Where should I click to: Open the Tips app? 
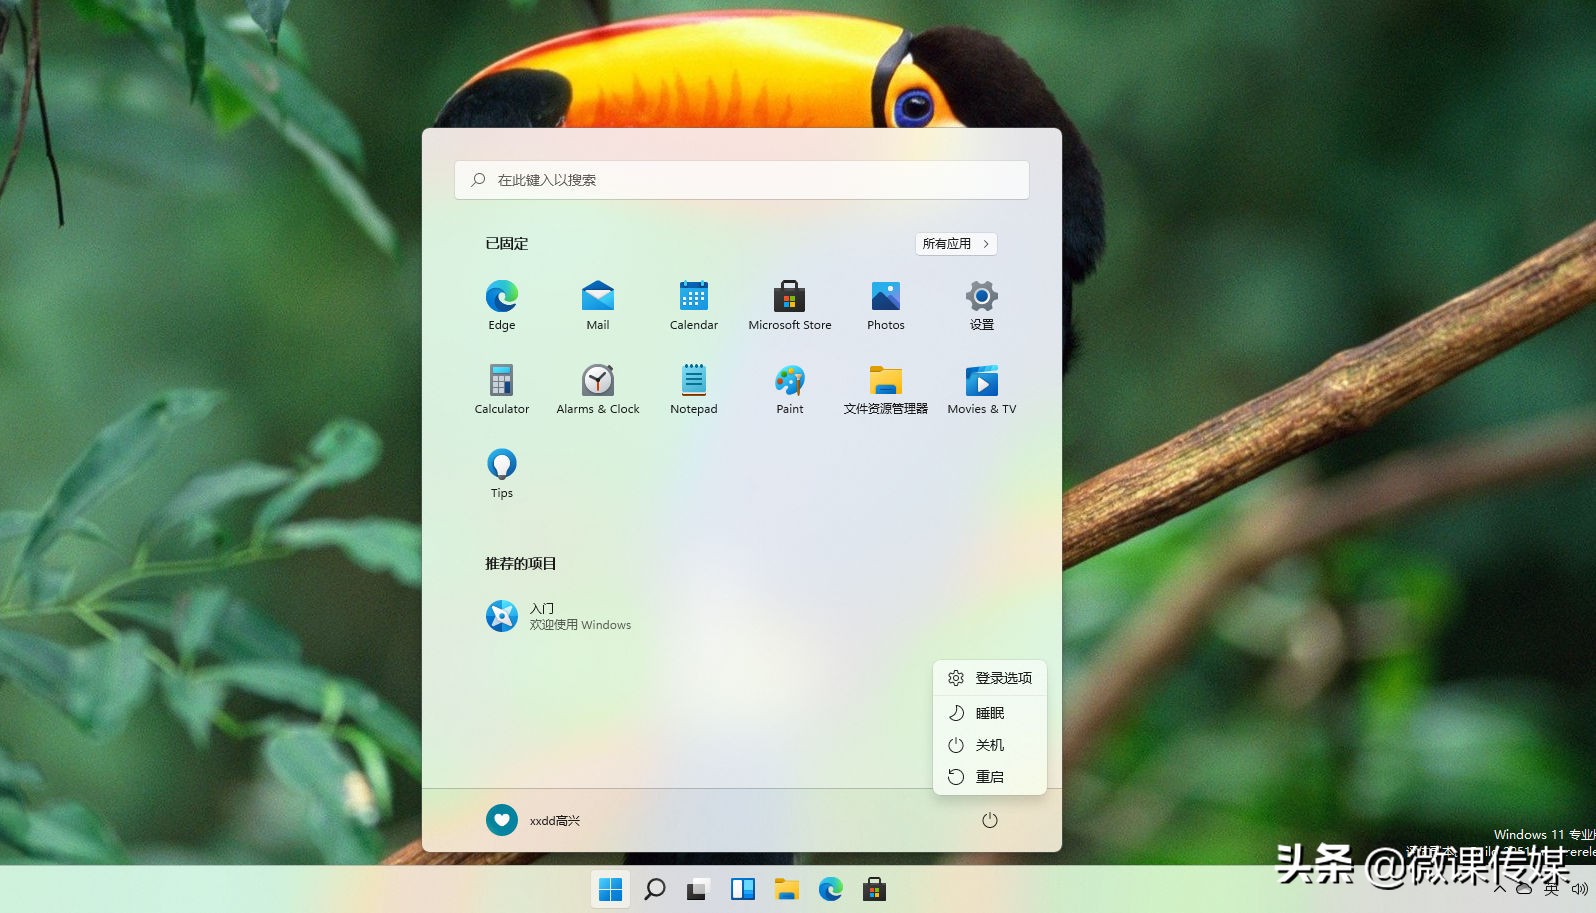pos(502,473)
